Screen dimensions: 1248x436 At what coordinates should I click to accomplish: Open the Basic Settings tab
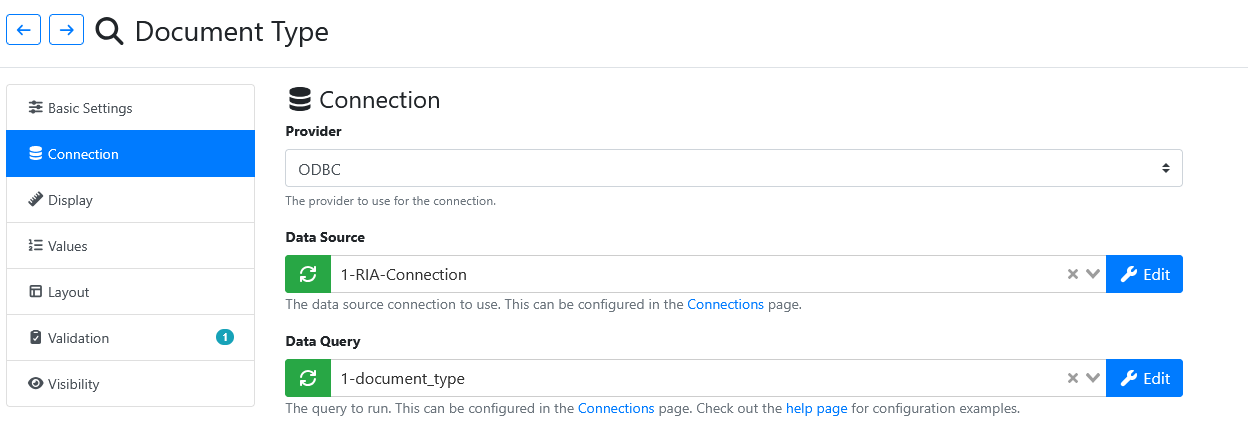pos(130,108)
